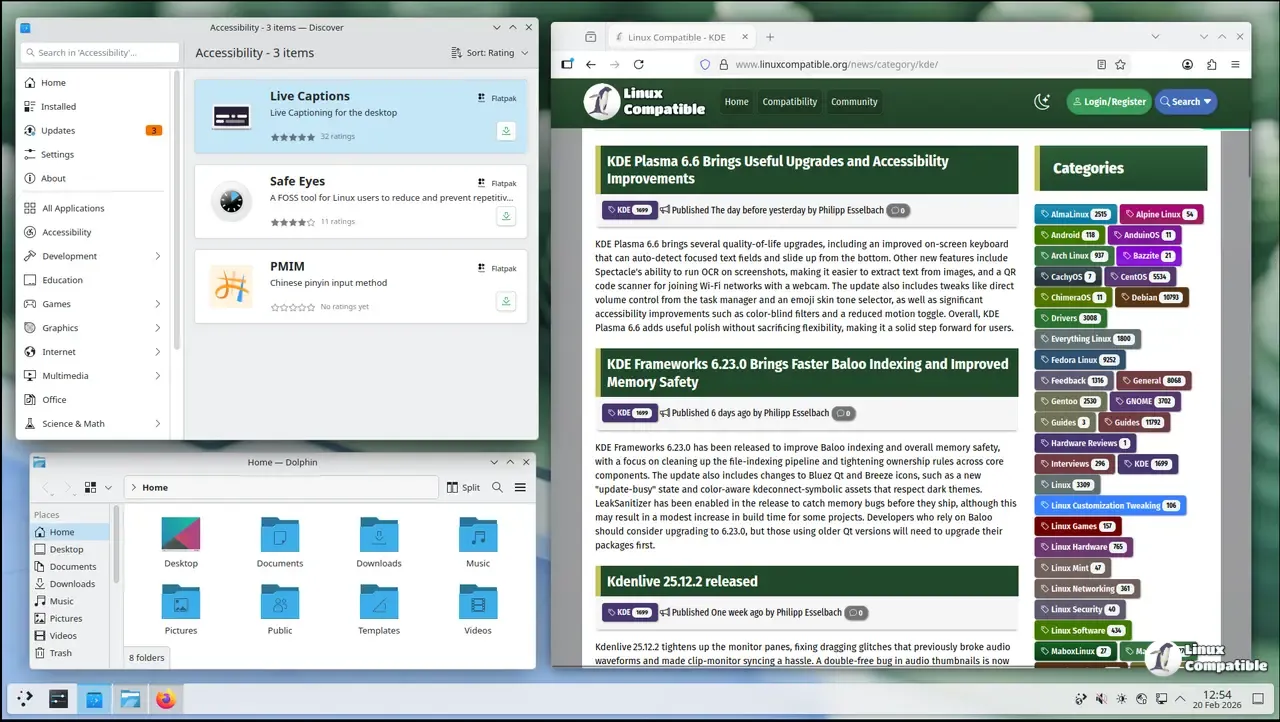Toggle Split view in Dolphin
This screenshot has width=1280, height=722.
click(462, 488)
